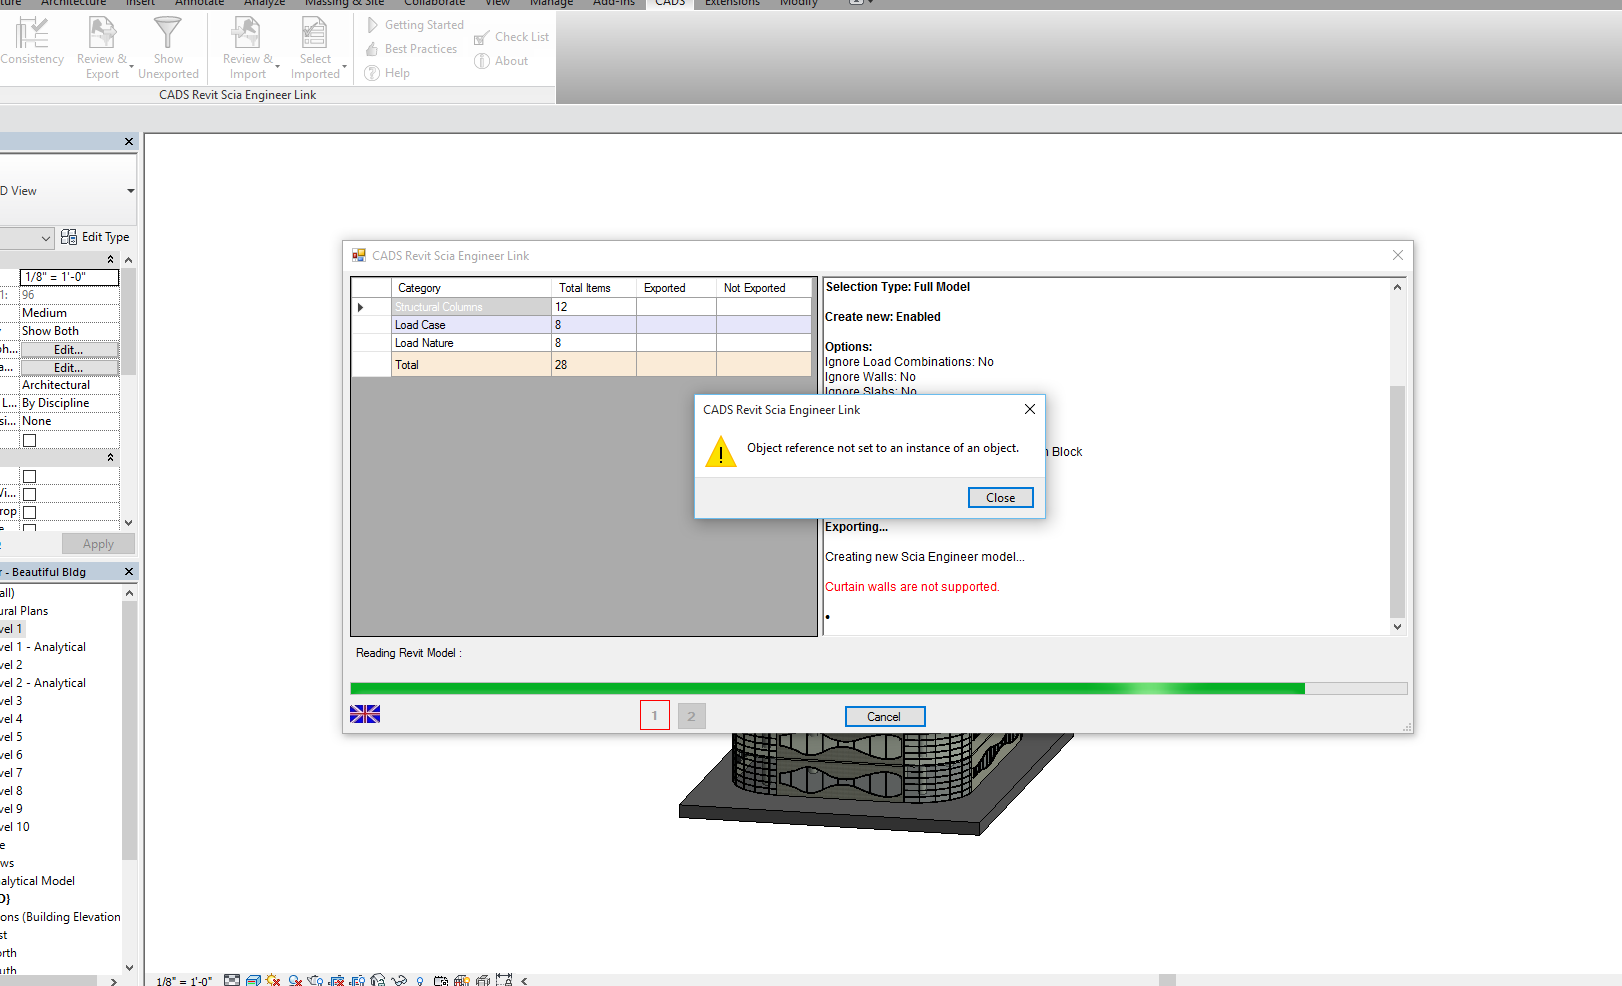The width and height of the screenshot is (1622, 986).
Task: Open the About info item
Action: pyautogui.click(x=501, y=61)
